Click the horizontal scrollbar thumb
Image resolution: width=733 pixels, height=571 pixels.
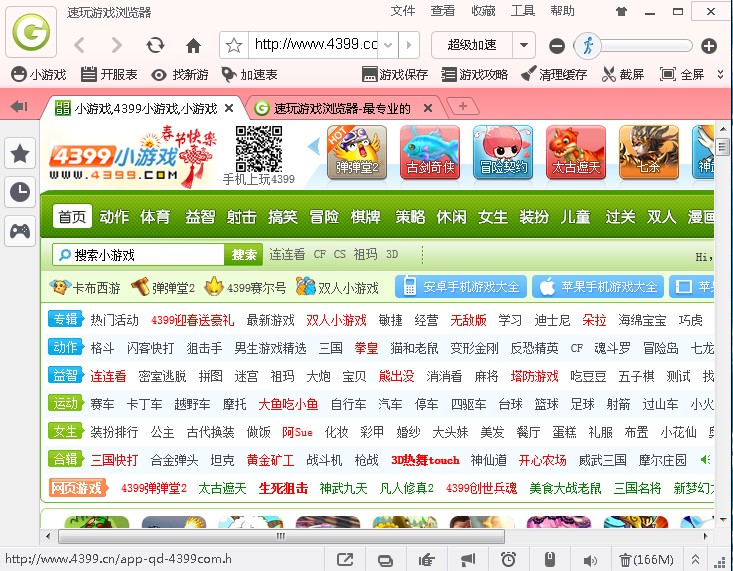point(281,536)
